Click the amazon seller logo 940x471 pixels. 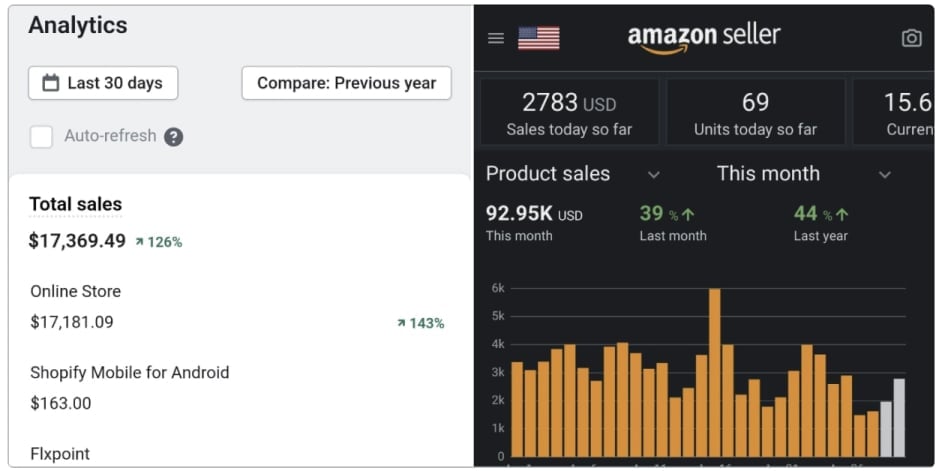click(x=704, y=39)
